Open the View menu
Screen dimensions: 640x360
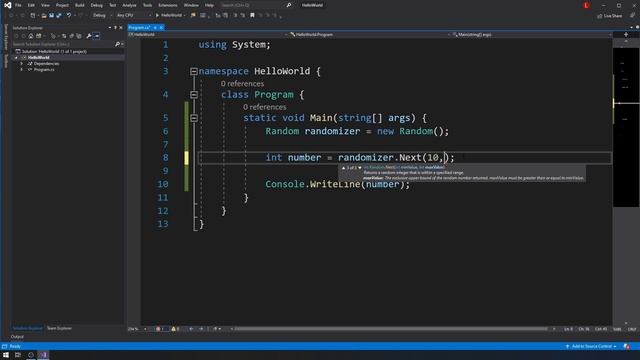point(45,5)
